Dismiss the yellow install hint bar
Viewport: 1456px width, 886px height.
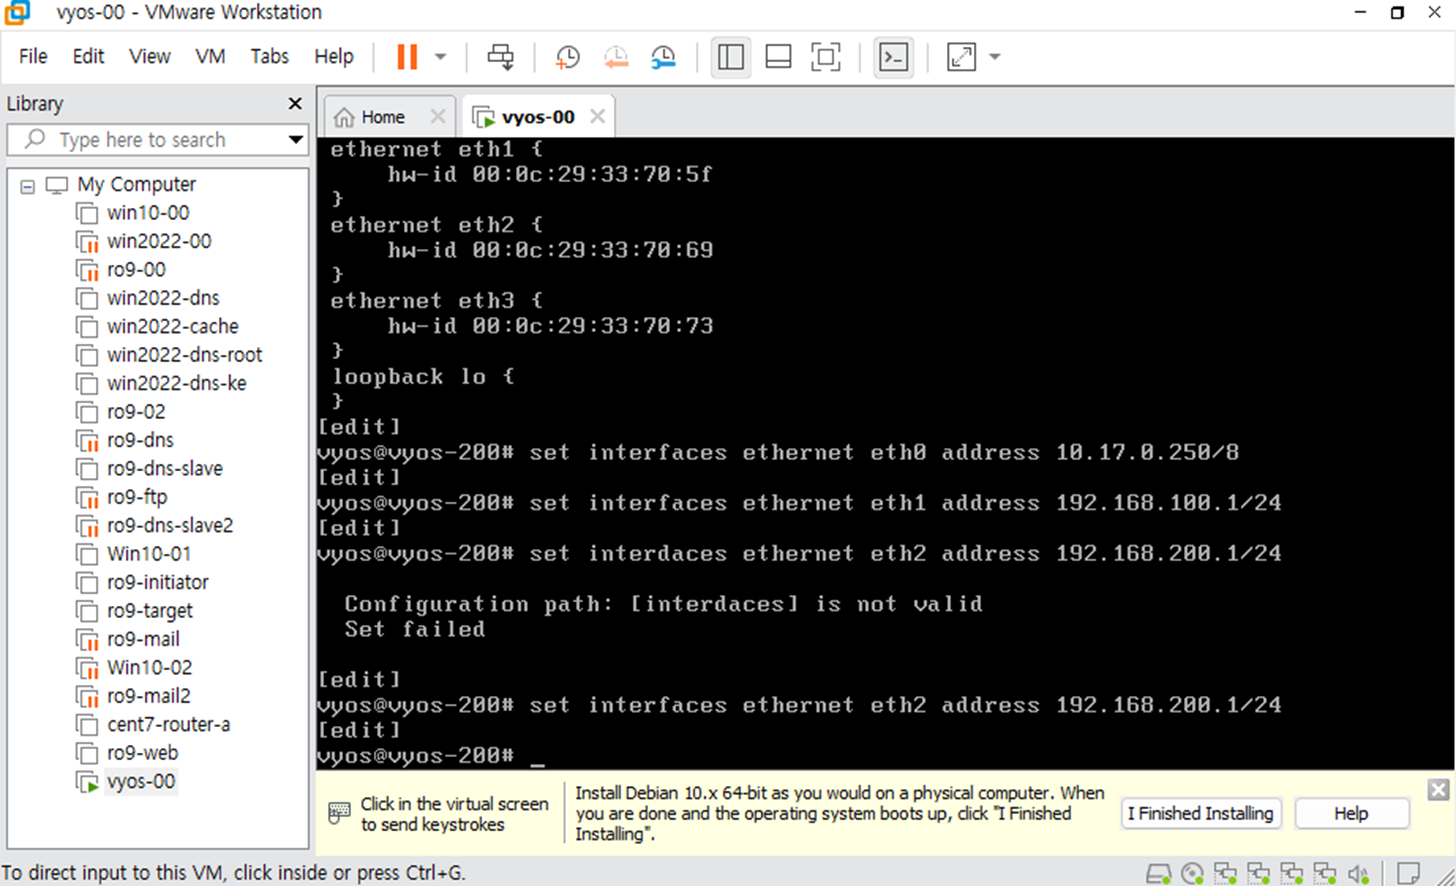(x=1438, y=790)
